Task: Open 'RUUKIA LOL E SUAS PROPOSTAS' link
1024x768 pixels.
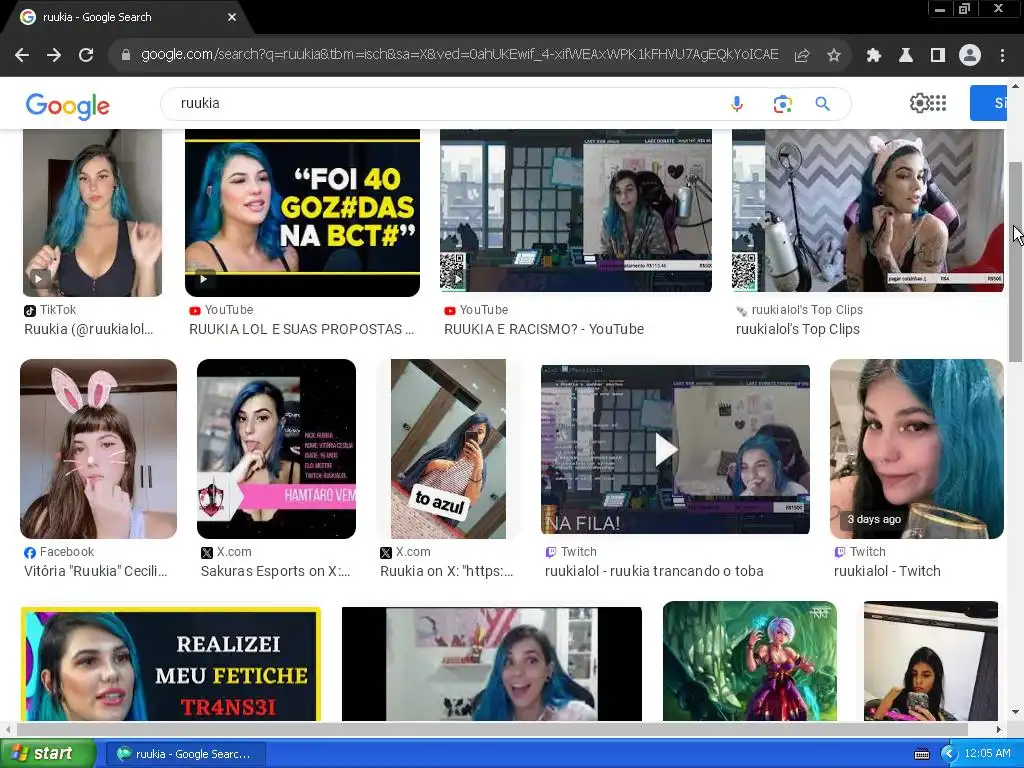Action: click(x=302, y=329)
